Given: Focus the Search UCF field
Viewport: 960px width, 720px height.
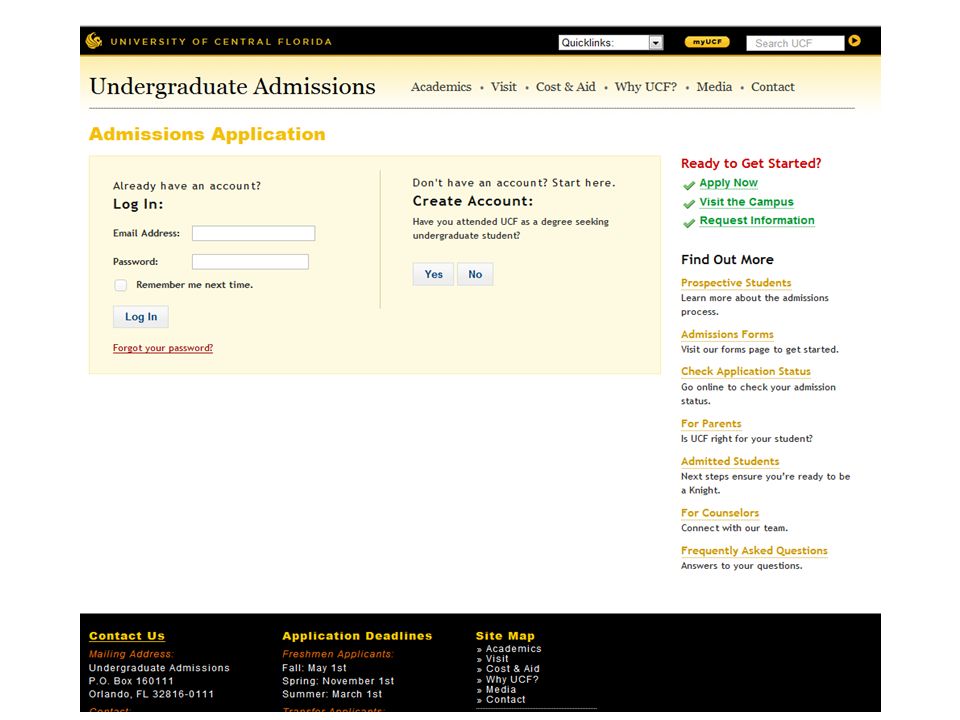Looking at the screenshot, I should 795,43.
